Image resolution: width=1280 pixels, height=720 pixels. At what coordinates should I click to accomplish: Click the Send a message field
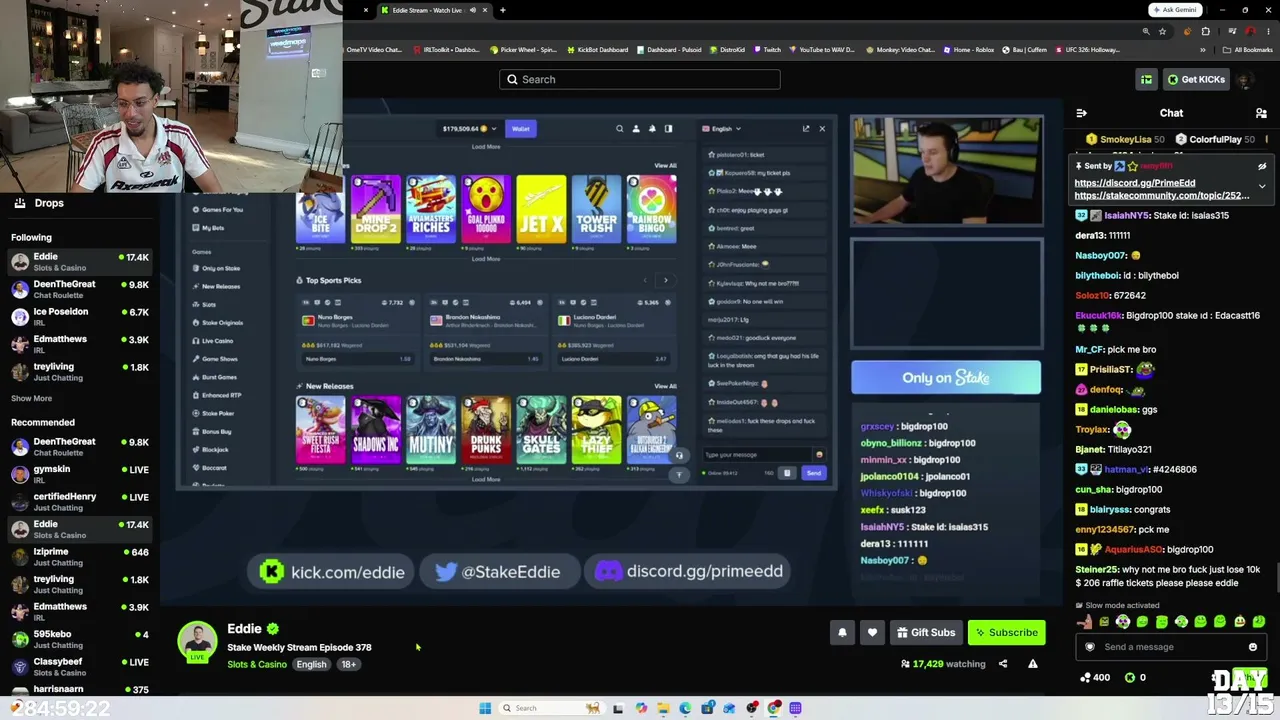point(1171,647)
